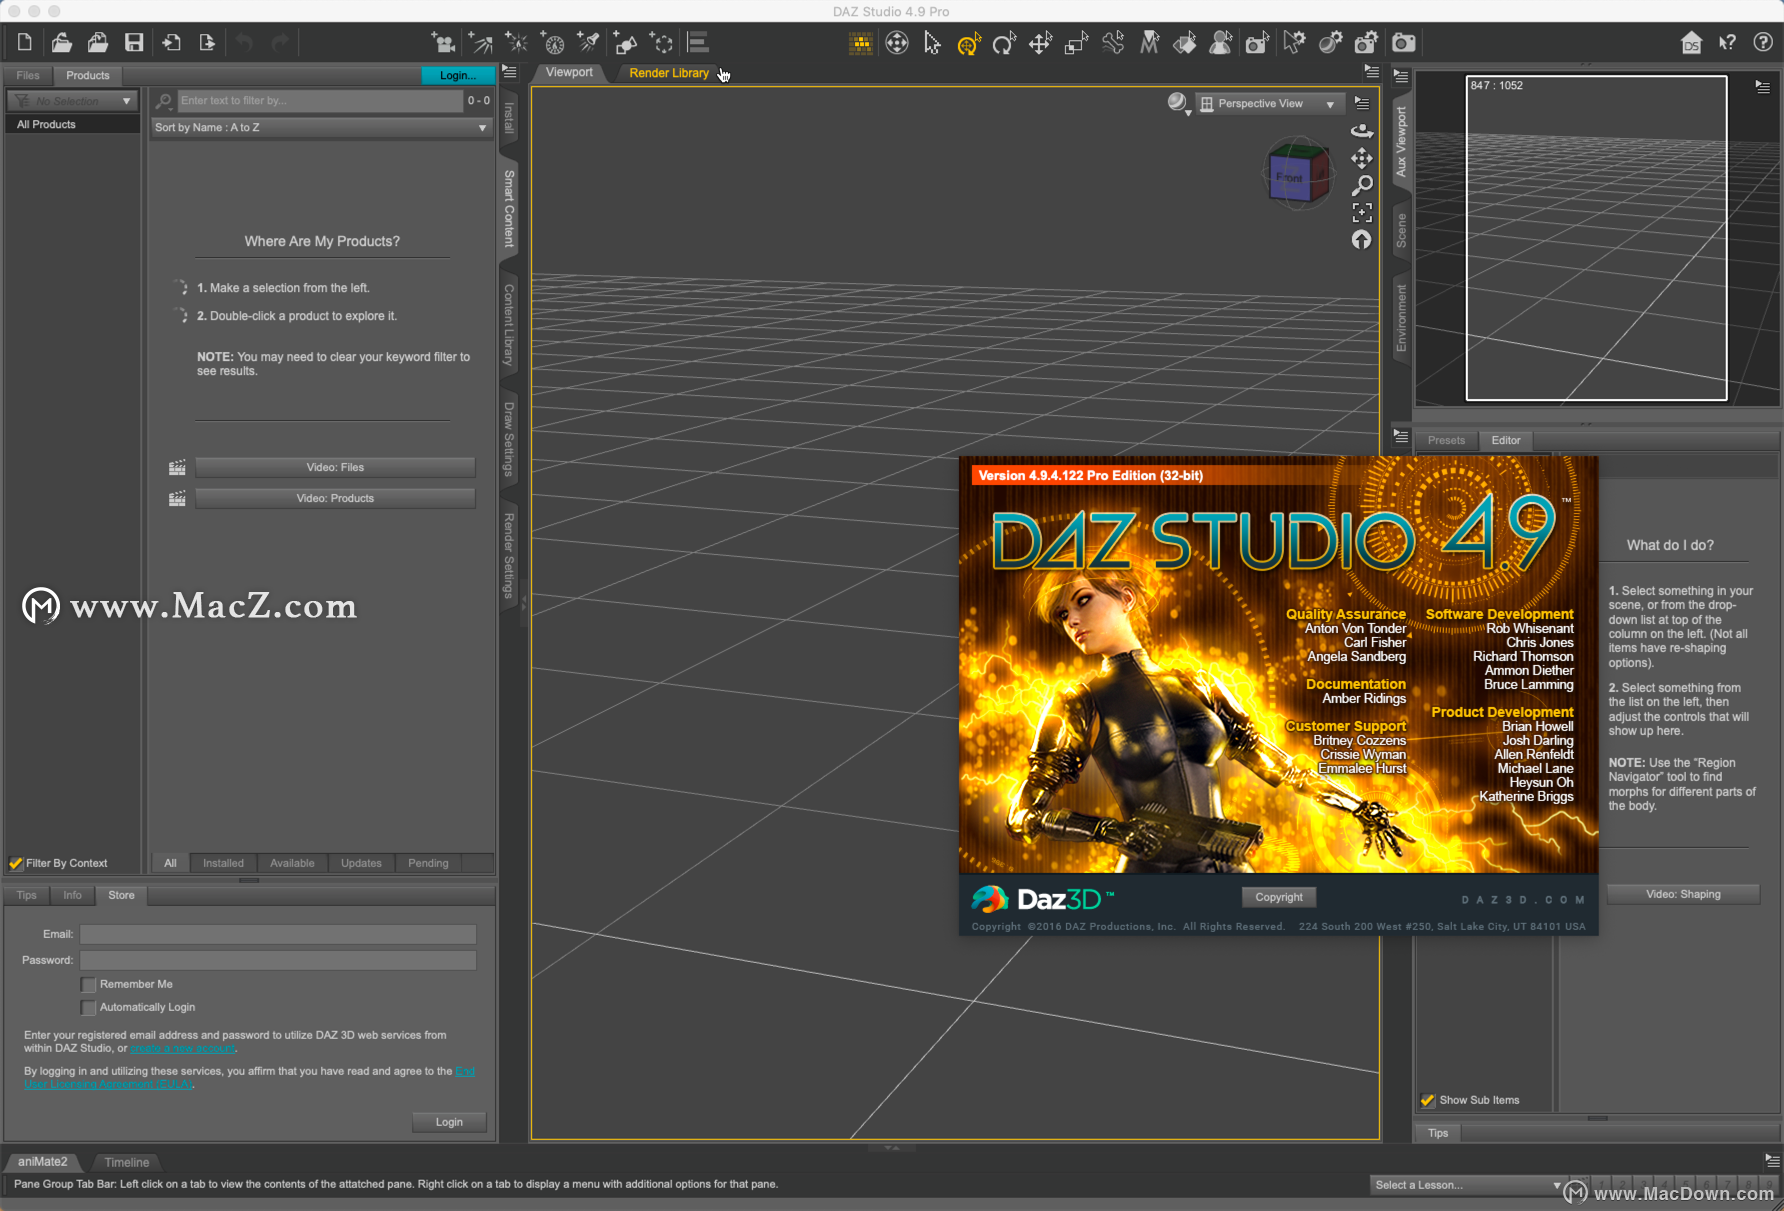This screenshot has width=1784, height=1211.
Task: Open aspect frame menu in aux viewport
Action: [x=1762, y=87]
